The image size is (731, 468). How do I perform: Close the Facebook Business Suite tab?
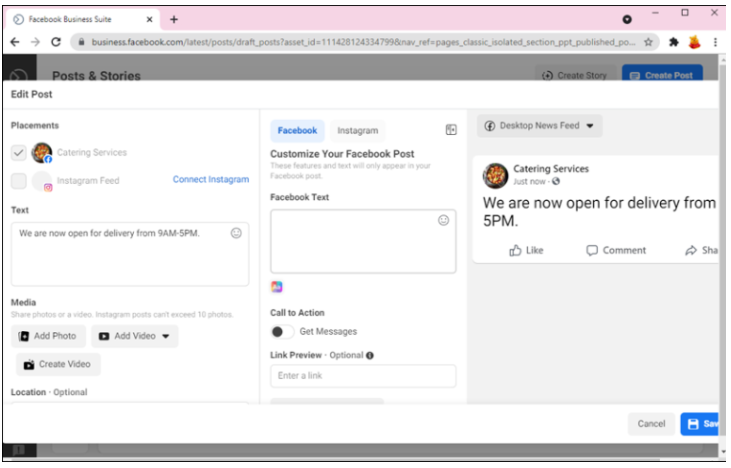click(149, 19)
